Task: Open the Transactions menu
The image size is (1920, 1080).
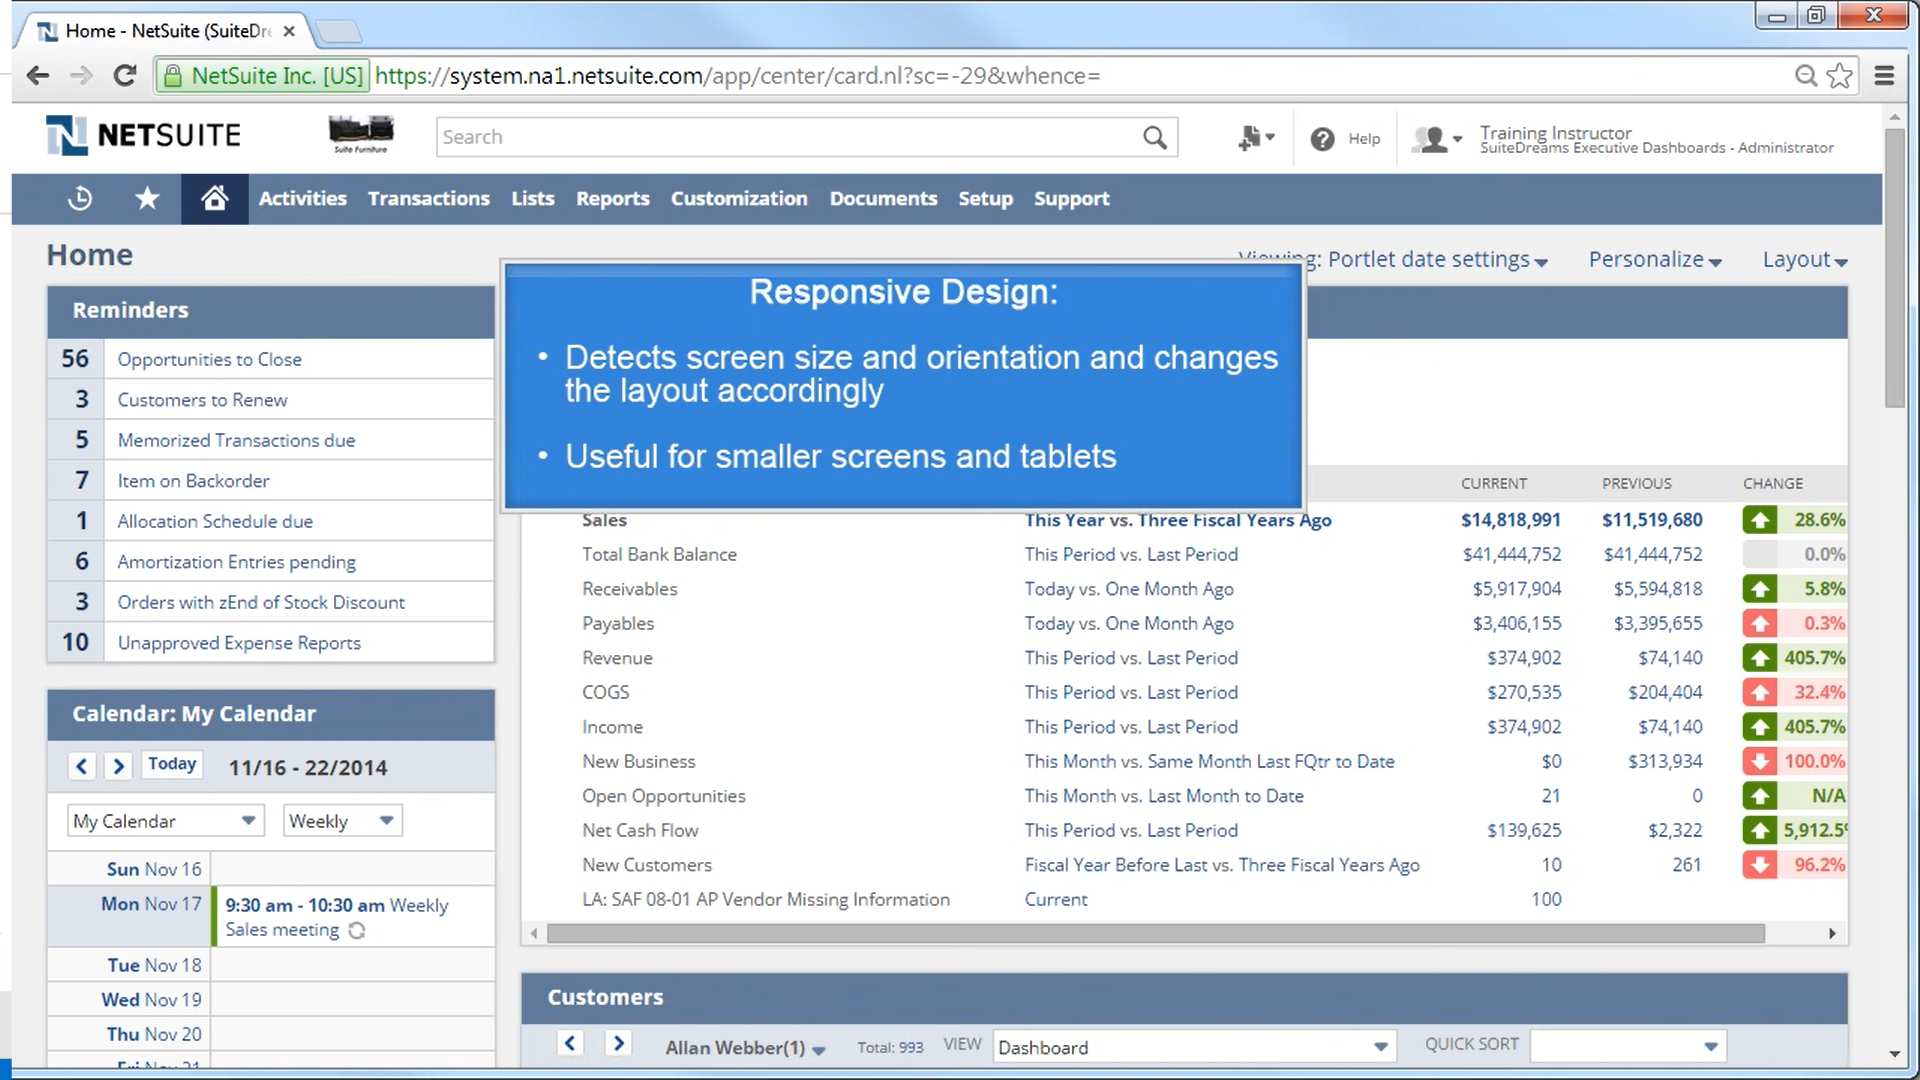Action: [x=429, y=198]
